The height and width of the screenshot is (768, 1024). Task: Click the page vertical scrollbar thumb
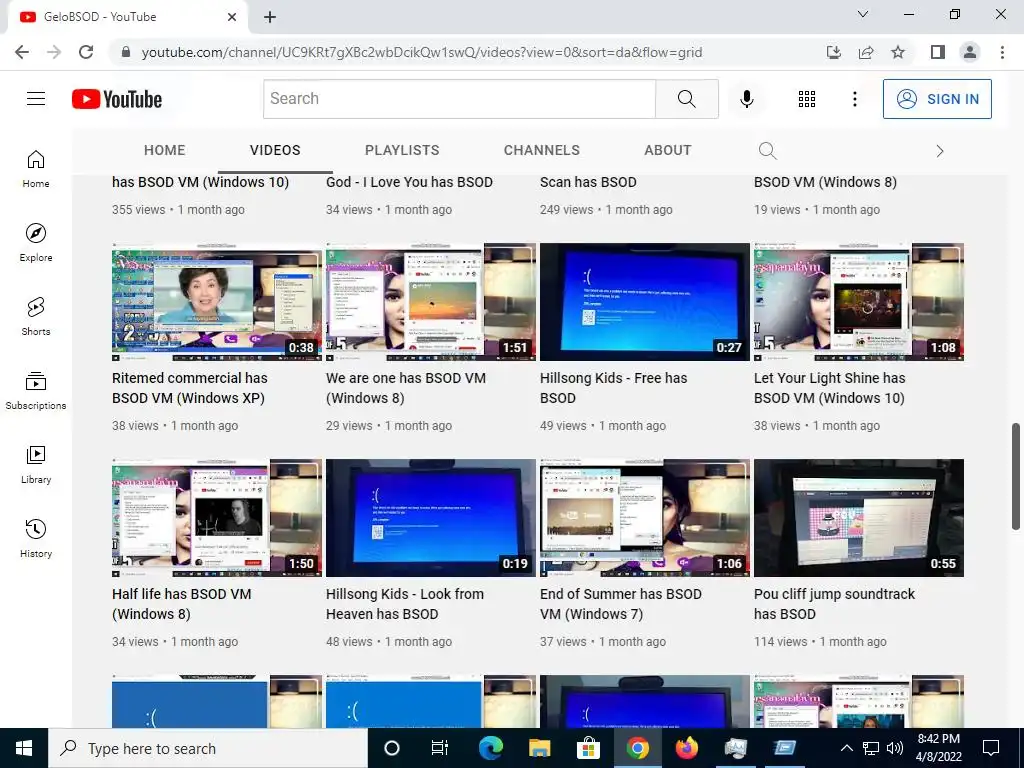click(x=1016, y=476)
